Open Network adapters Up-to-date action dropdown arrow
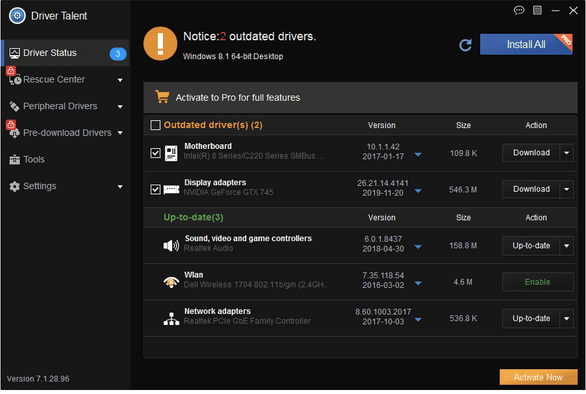 567,318
